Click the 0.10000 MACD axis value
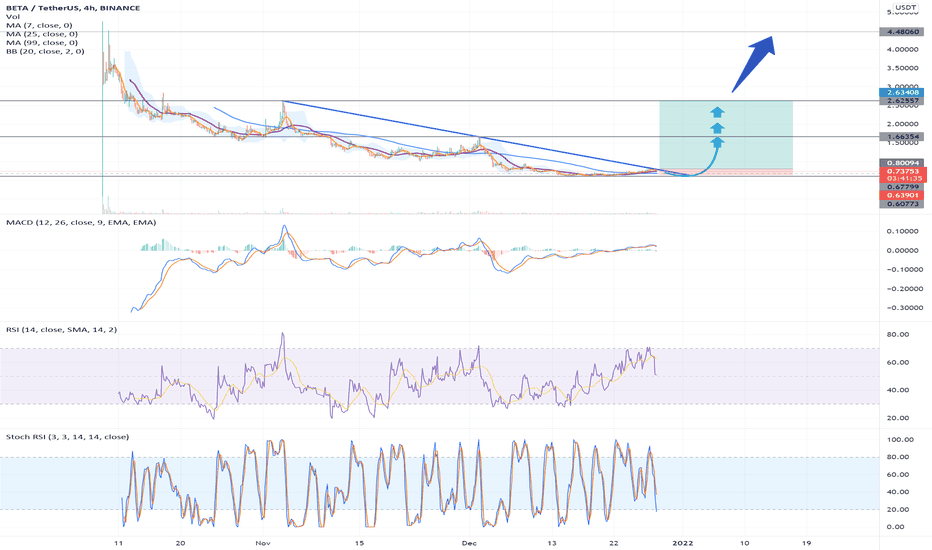This screenshot has height=550, width=932. click(x=902, y=231)
